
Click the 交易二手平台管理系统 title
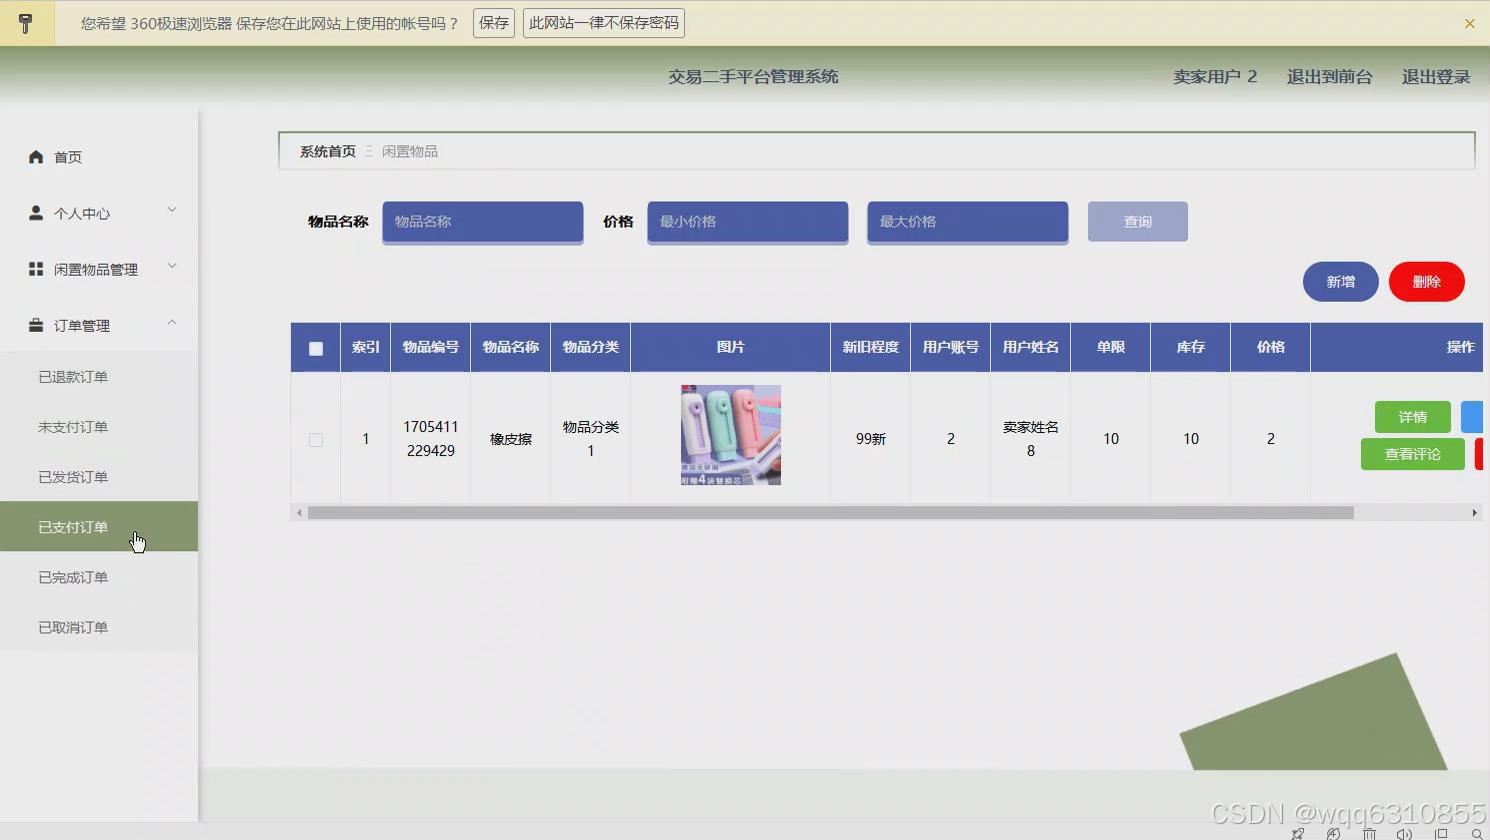(753, 77)
